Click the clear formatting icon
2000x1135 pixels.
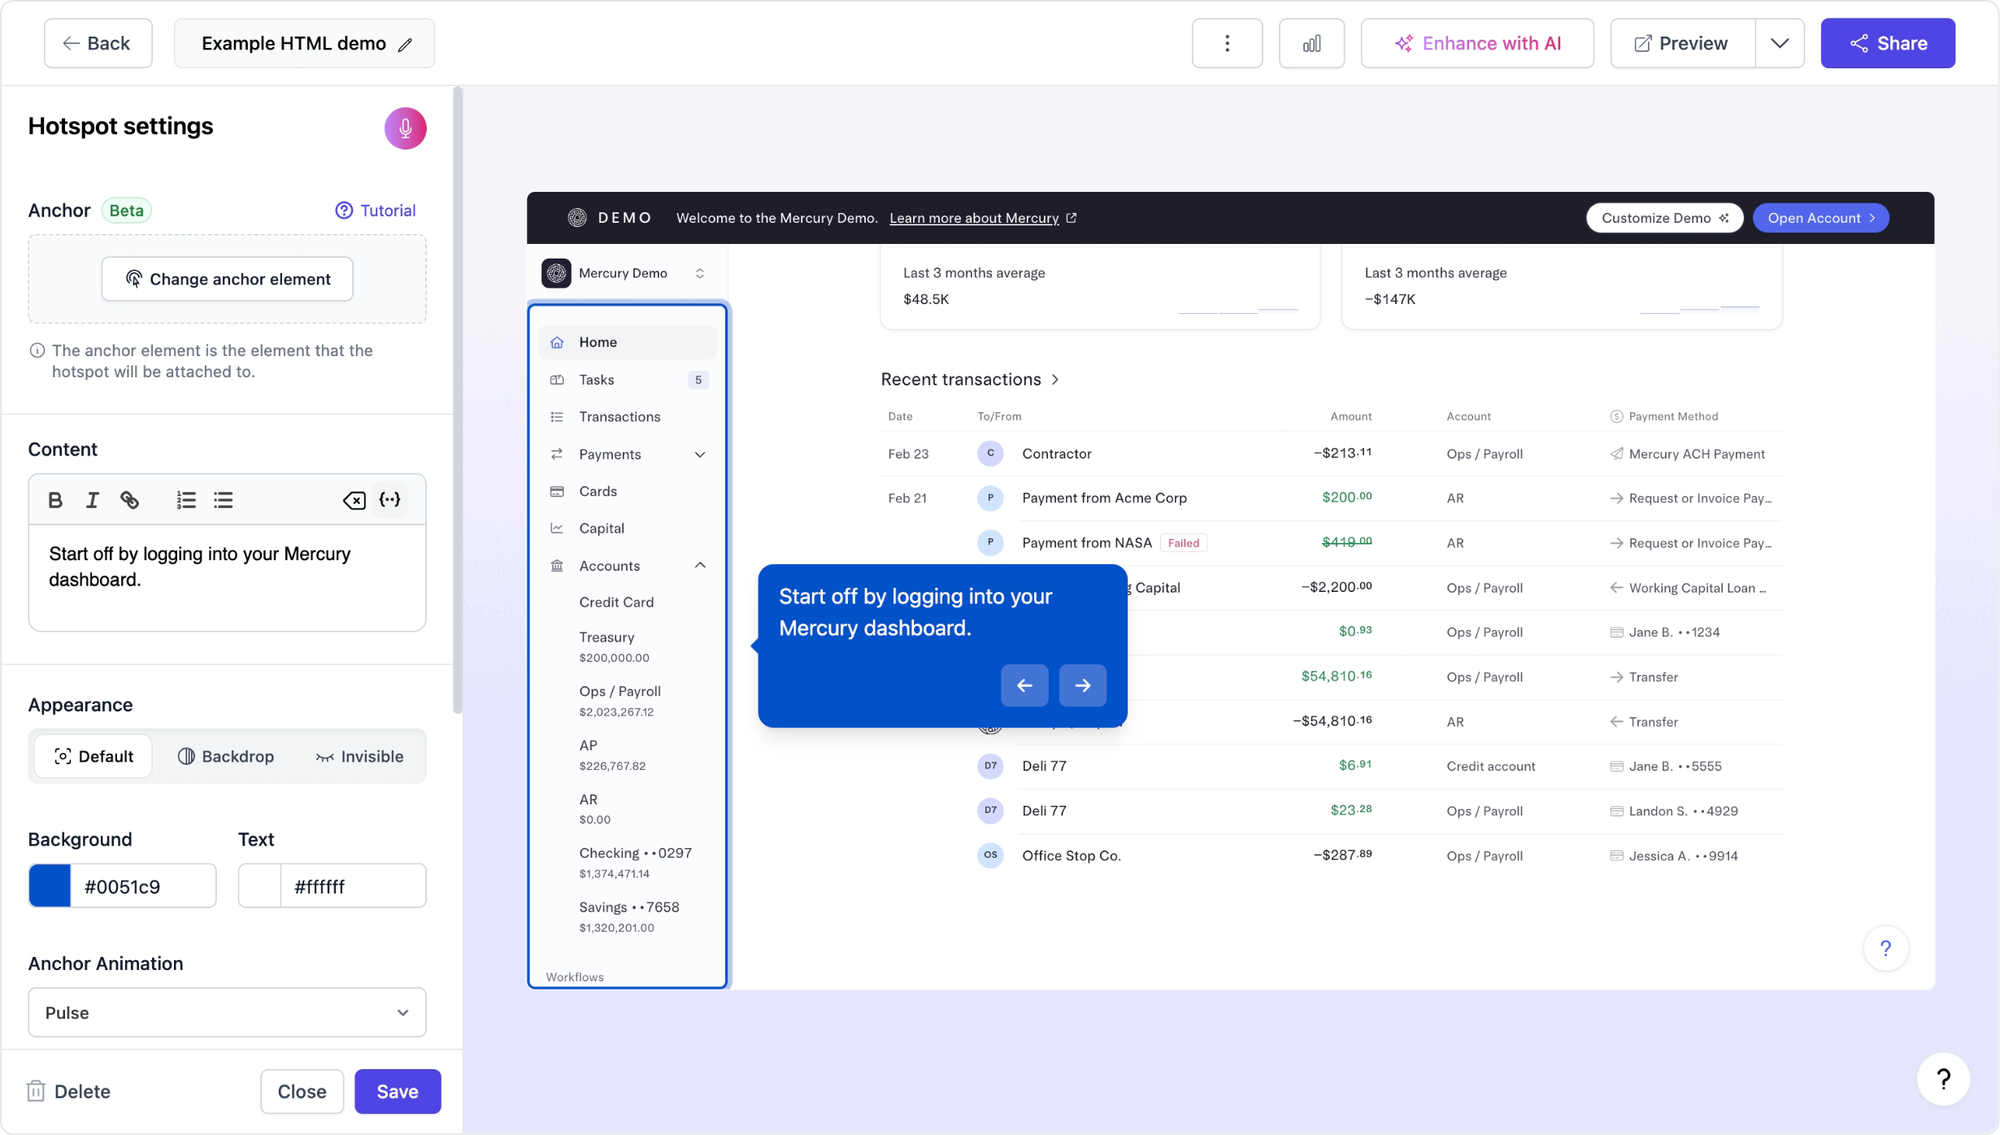click(354, 500)
